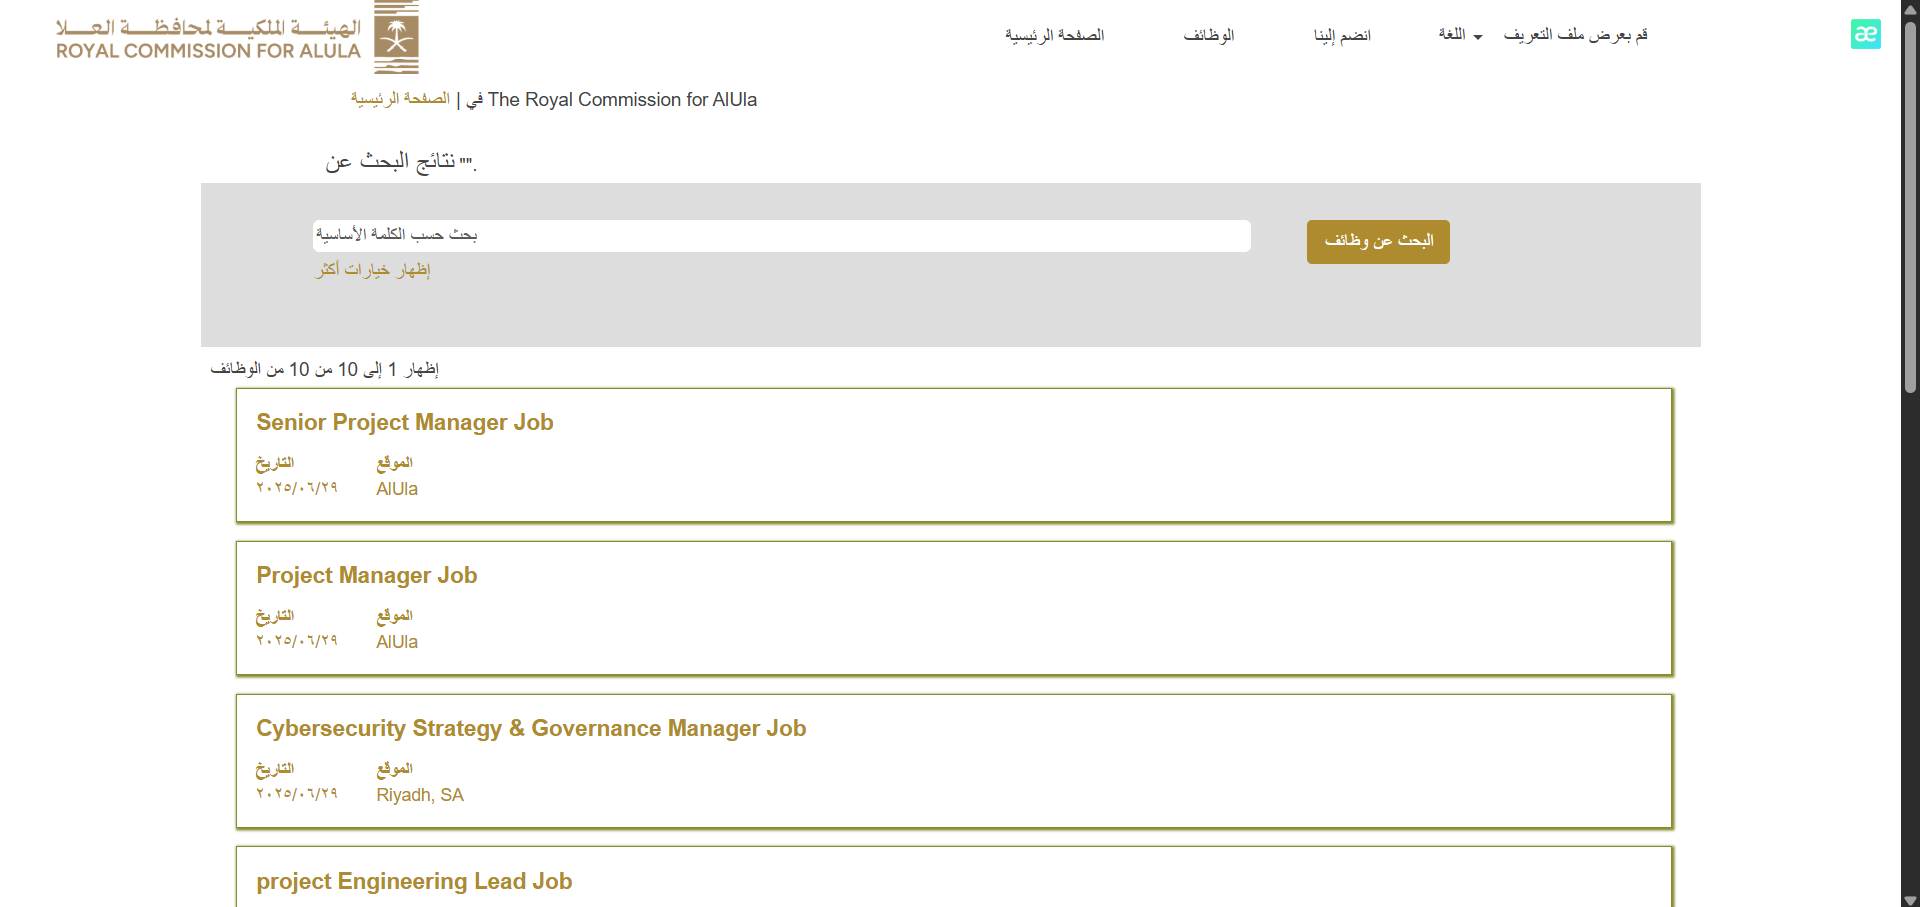The width and height of the screenshot is (1920, 907).
Task: Click the teal ae extension icon
Action: coord(1865,34)
